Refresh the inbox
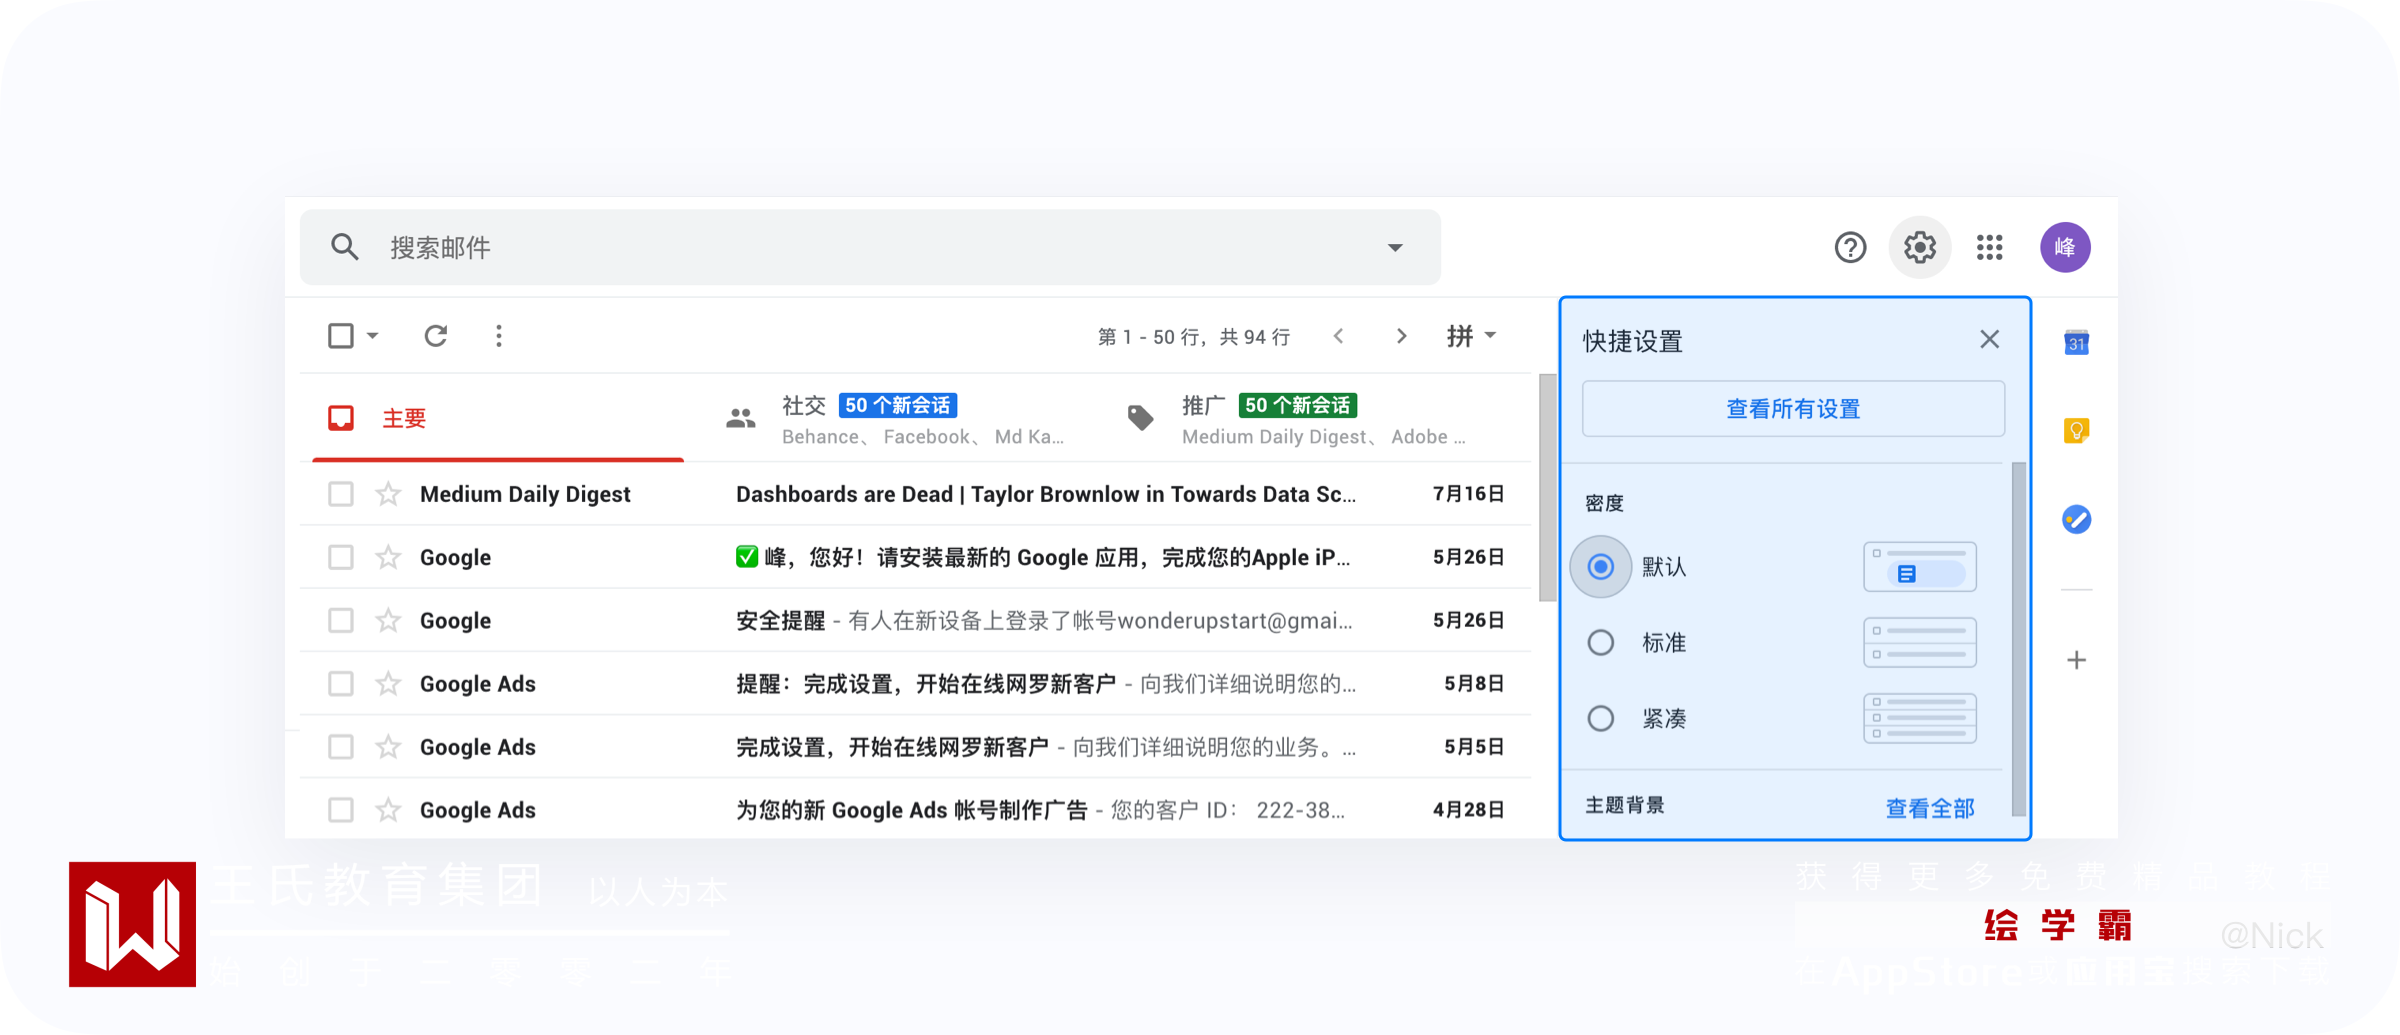 [435, 336]
